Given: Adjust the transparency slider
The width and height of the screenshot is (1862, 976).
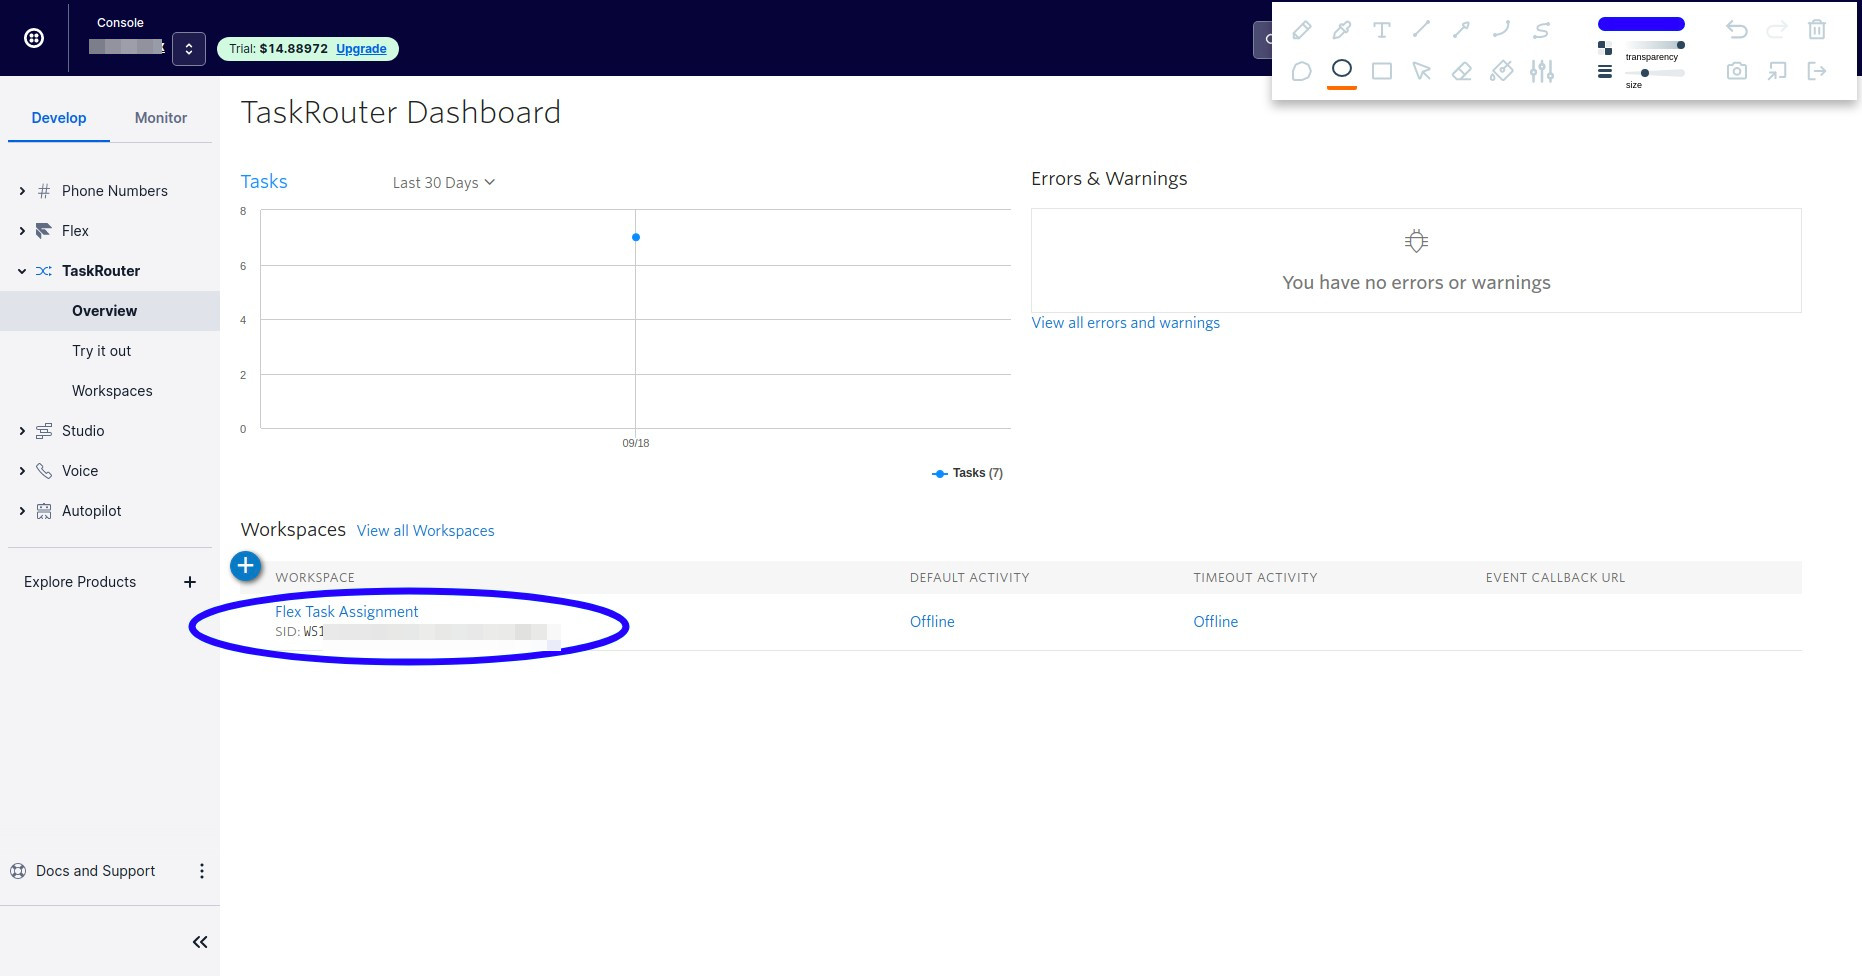Looking at the screenshot, I should pyautogui.click(x=1655, y=45).
